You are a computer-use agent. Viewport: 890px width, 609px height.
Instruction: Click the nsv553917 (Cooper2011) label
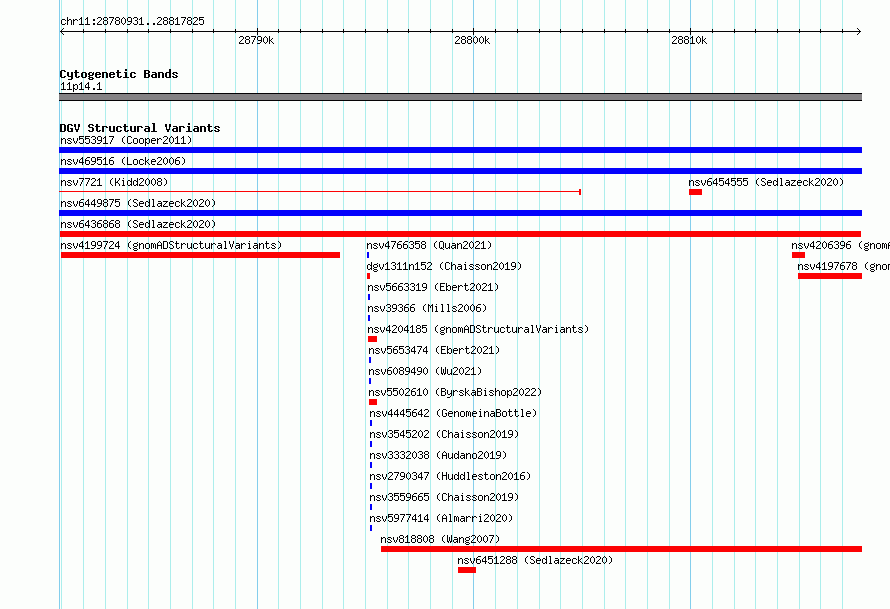pos(126,140)
